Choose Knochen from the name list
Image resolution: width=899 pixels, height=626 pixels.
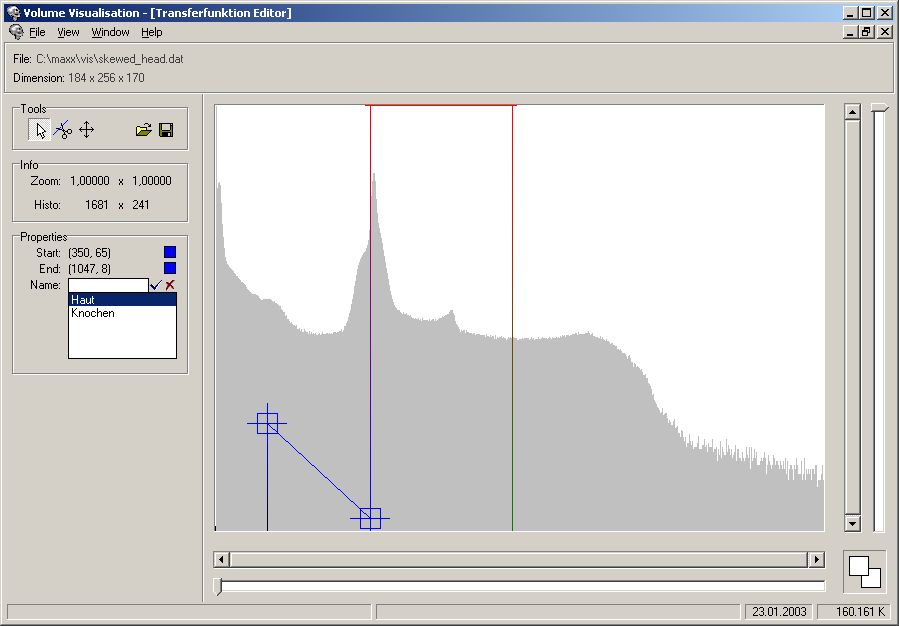tap(122, 313)
